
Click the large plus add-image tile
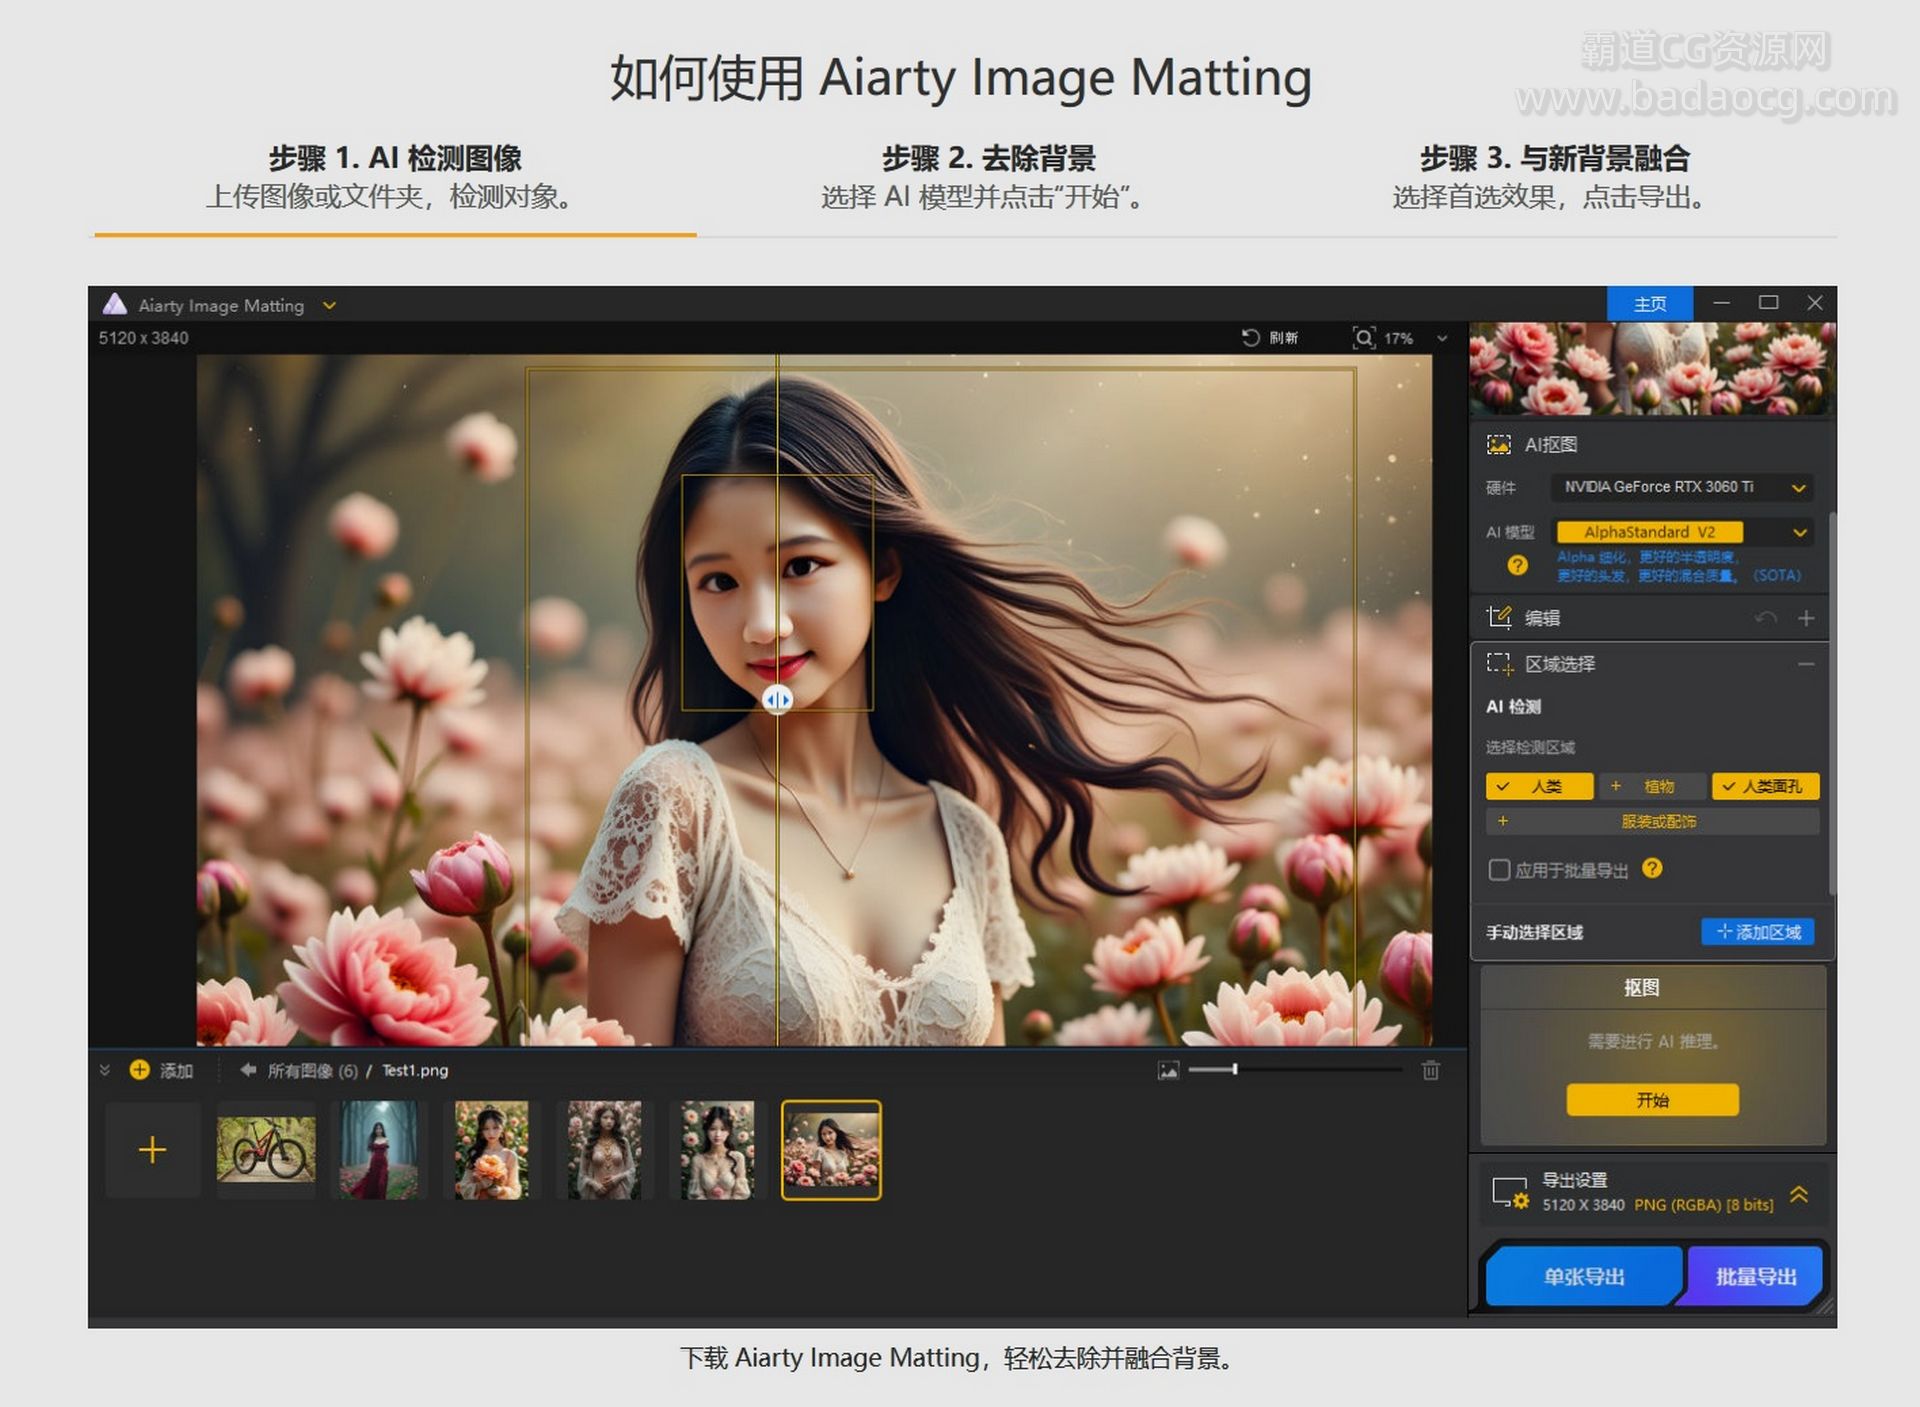152,1150
